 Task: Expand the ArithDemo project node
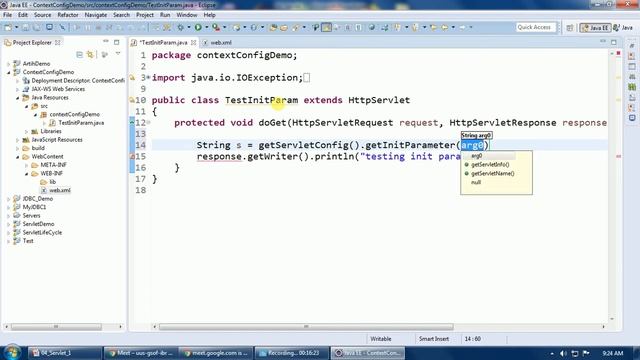9,64
